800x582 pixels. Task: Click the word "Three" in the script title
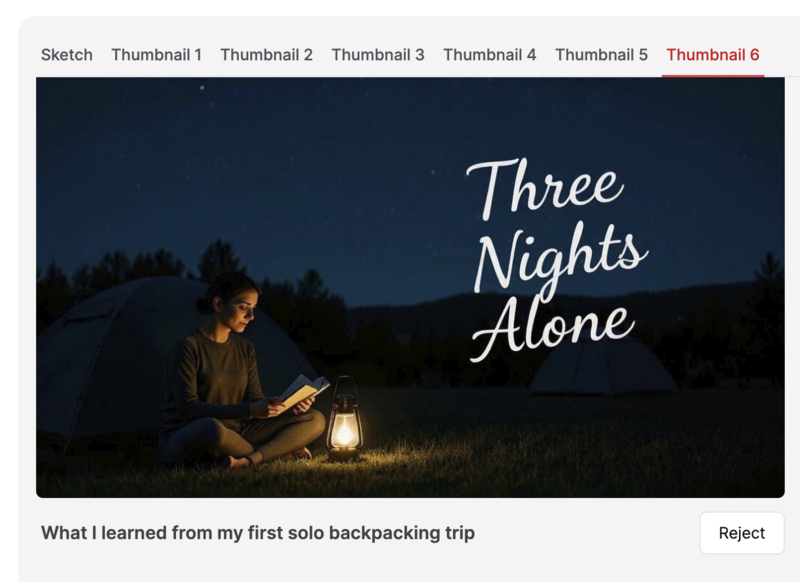pyautogui.click(x=545, y=189)
